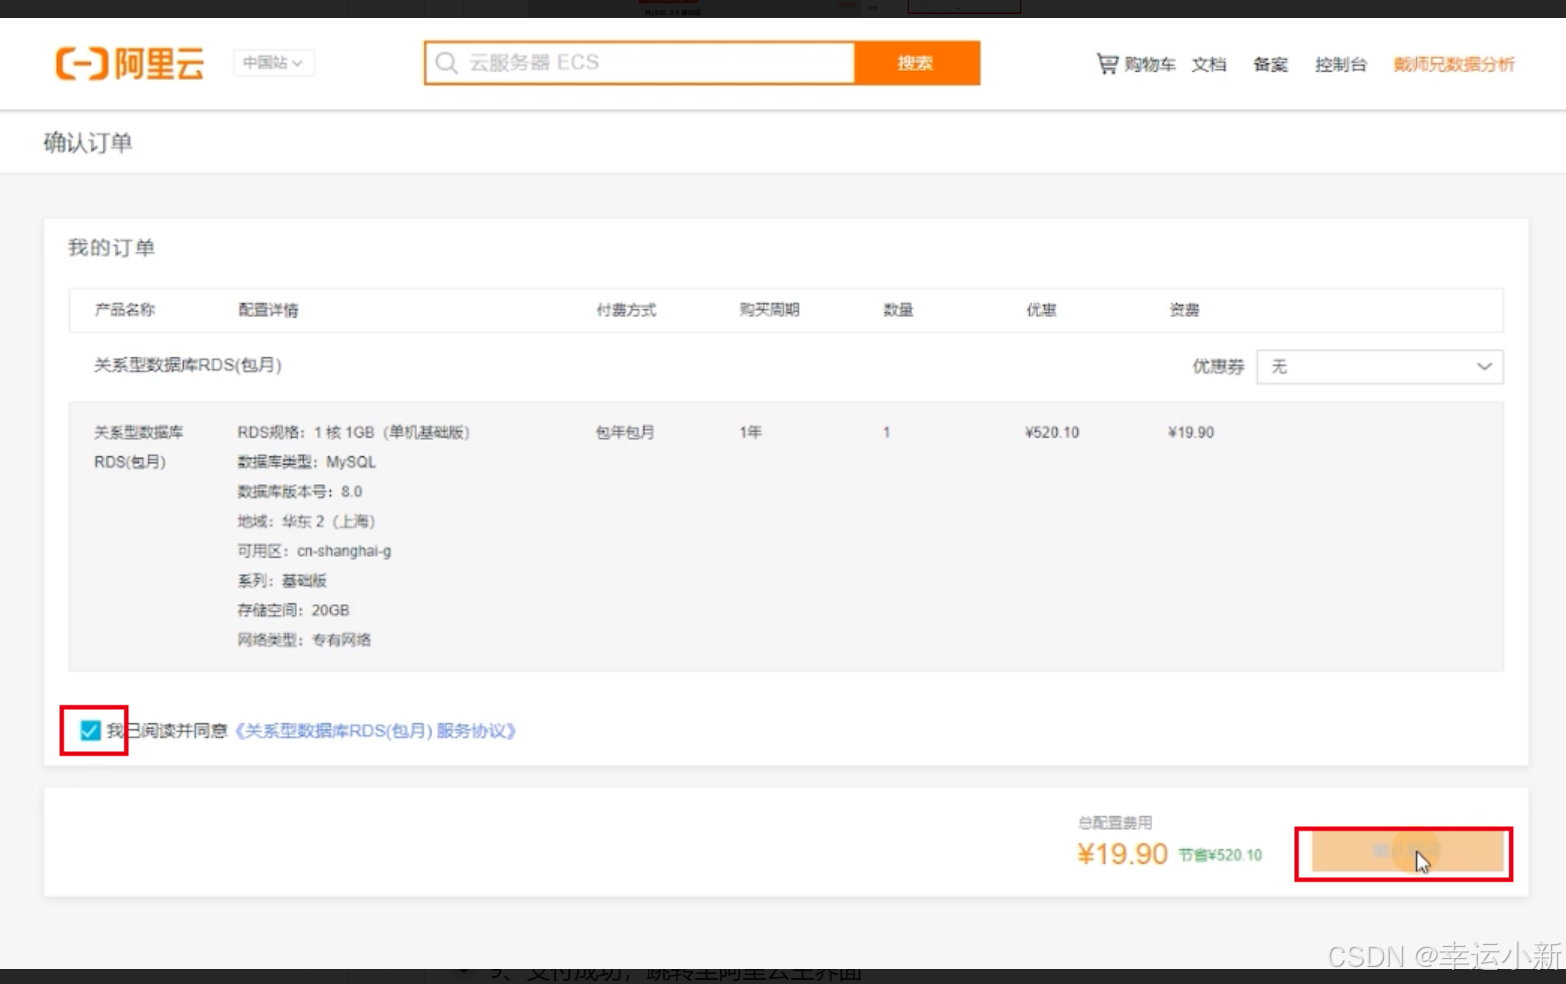Click the orange confirm payment button
This screenshot has width=1566, height=984.
click(x=1407, y=853)
